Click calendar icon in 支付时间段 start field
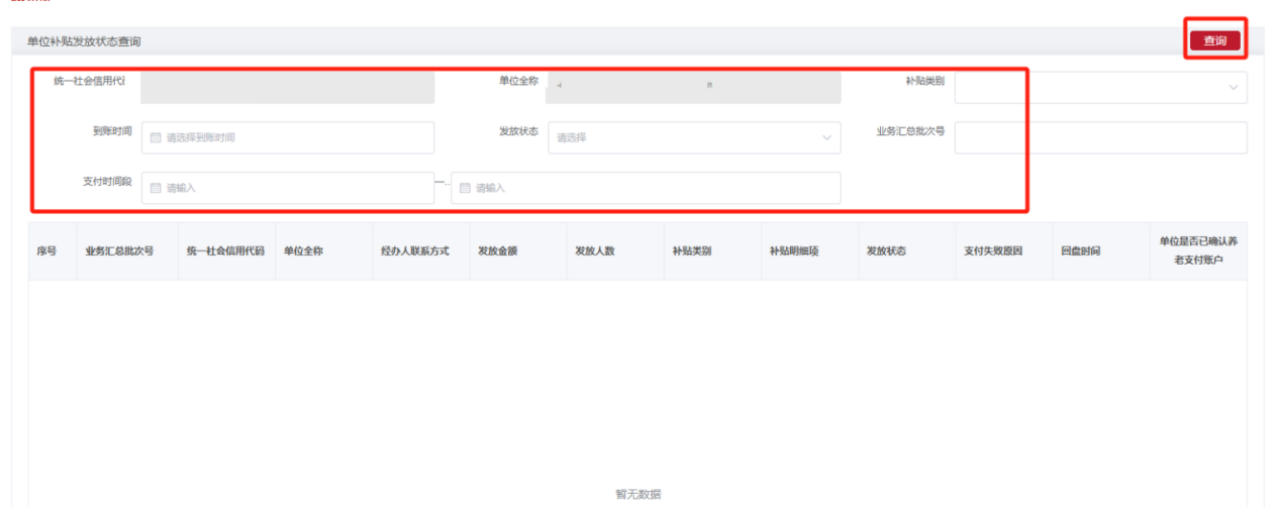 (x=155, y=188)
